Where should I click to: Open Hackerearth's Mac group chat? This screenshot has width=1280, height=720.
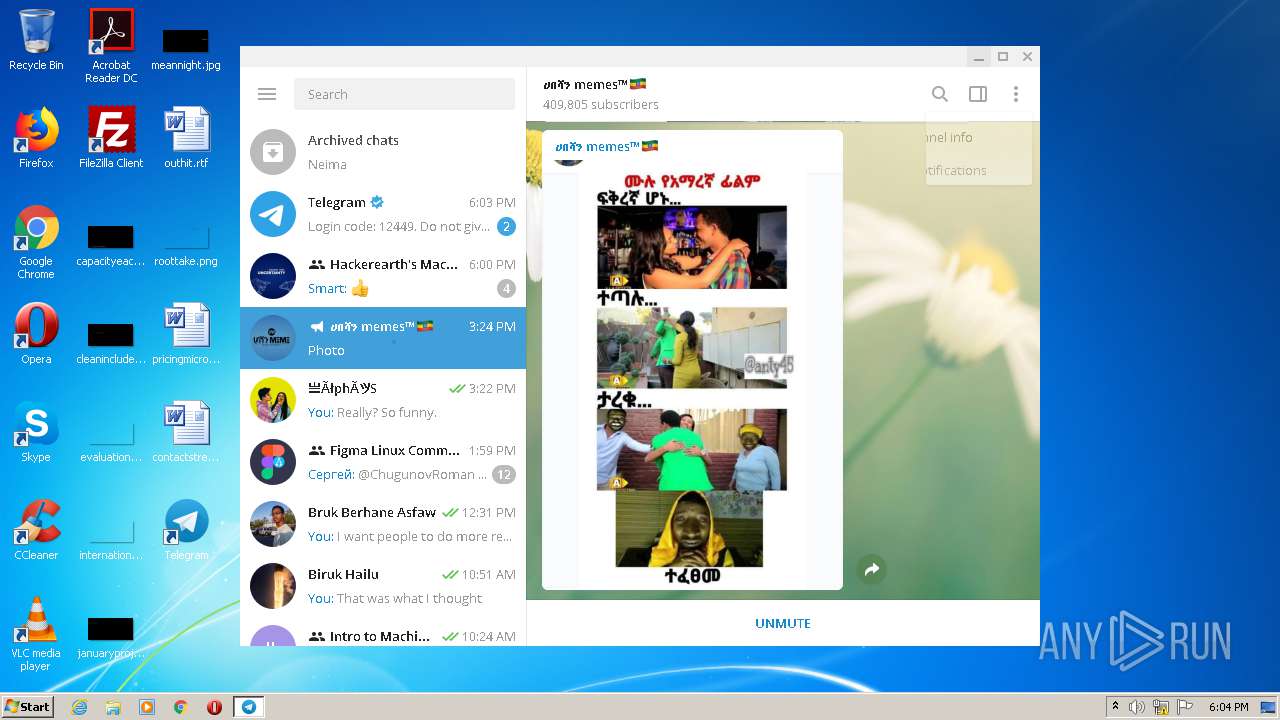pos(383,276)
